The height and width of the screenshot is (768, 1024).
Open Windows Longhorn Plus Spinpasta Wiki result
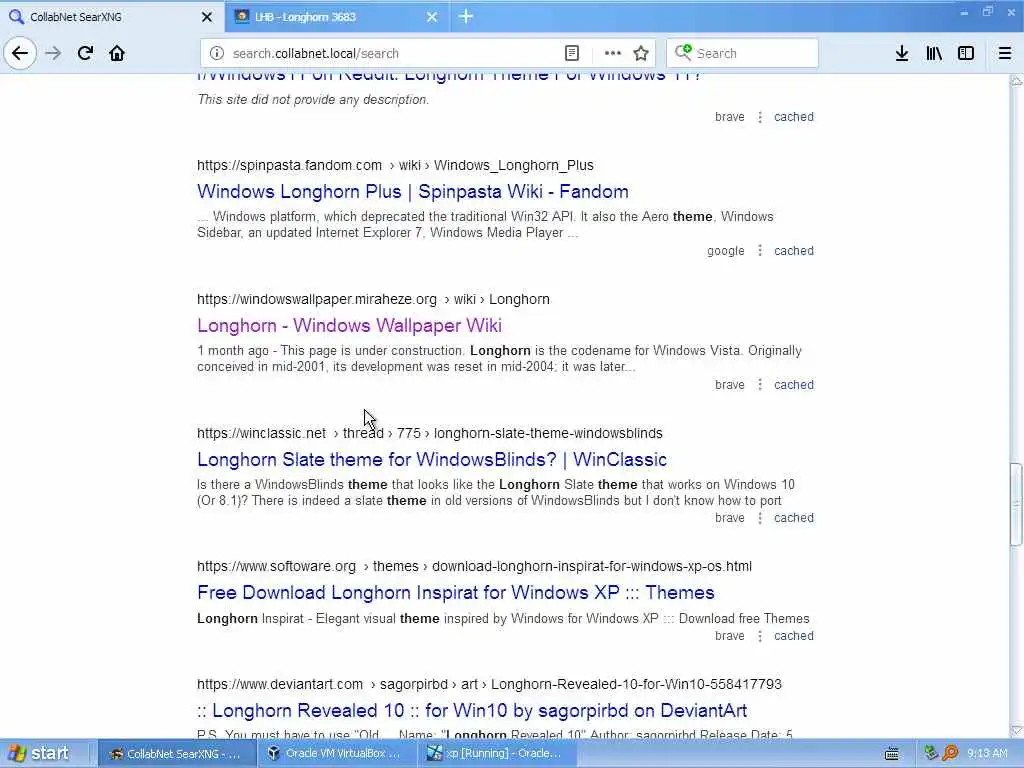pos(413,191)
